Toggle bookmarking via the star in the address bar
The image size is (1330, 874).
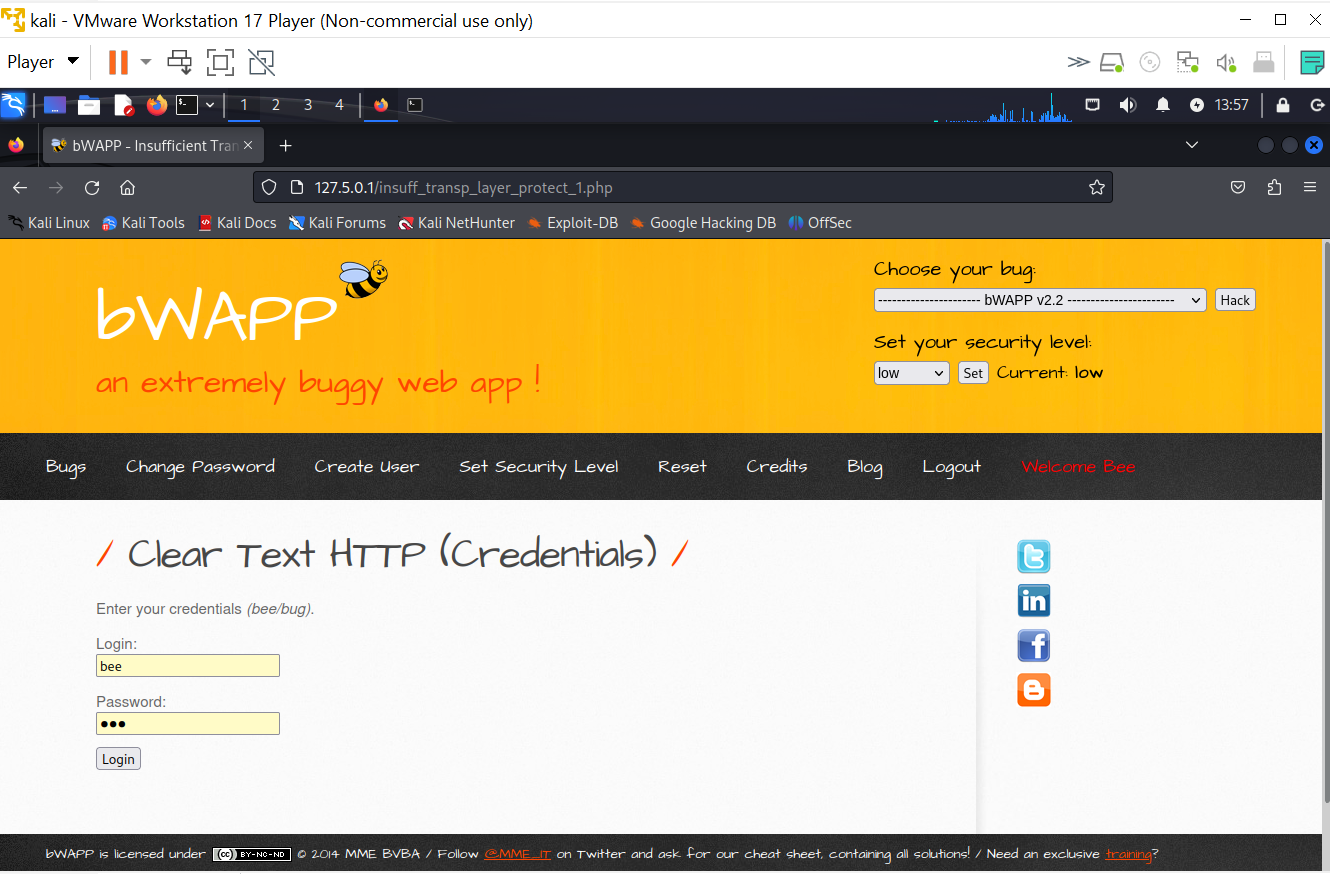(x=1097, y=187)
